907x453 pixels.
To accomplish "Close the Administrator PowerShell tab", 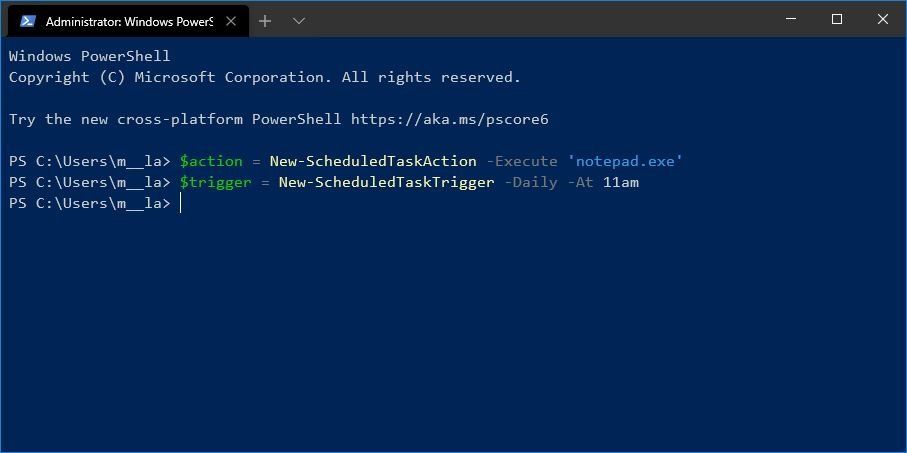I will pyautogui.click(x=231, y=21).
